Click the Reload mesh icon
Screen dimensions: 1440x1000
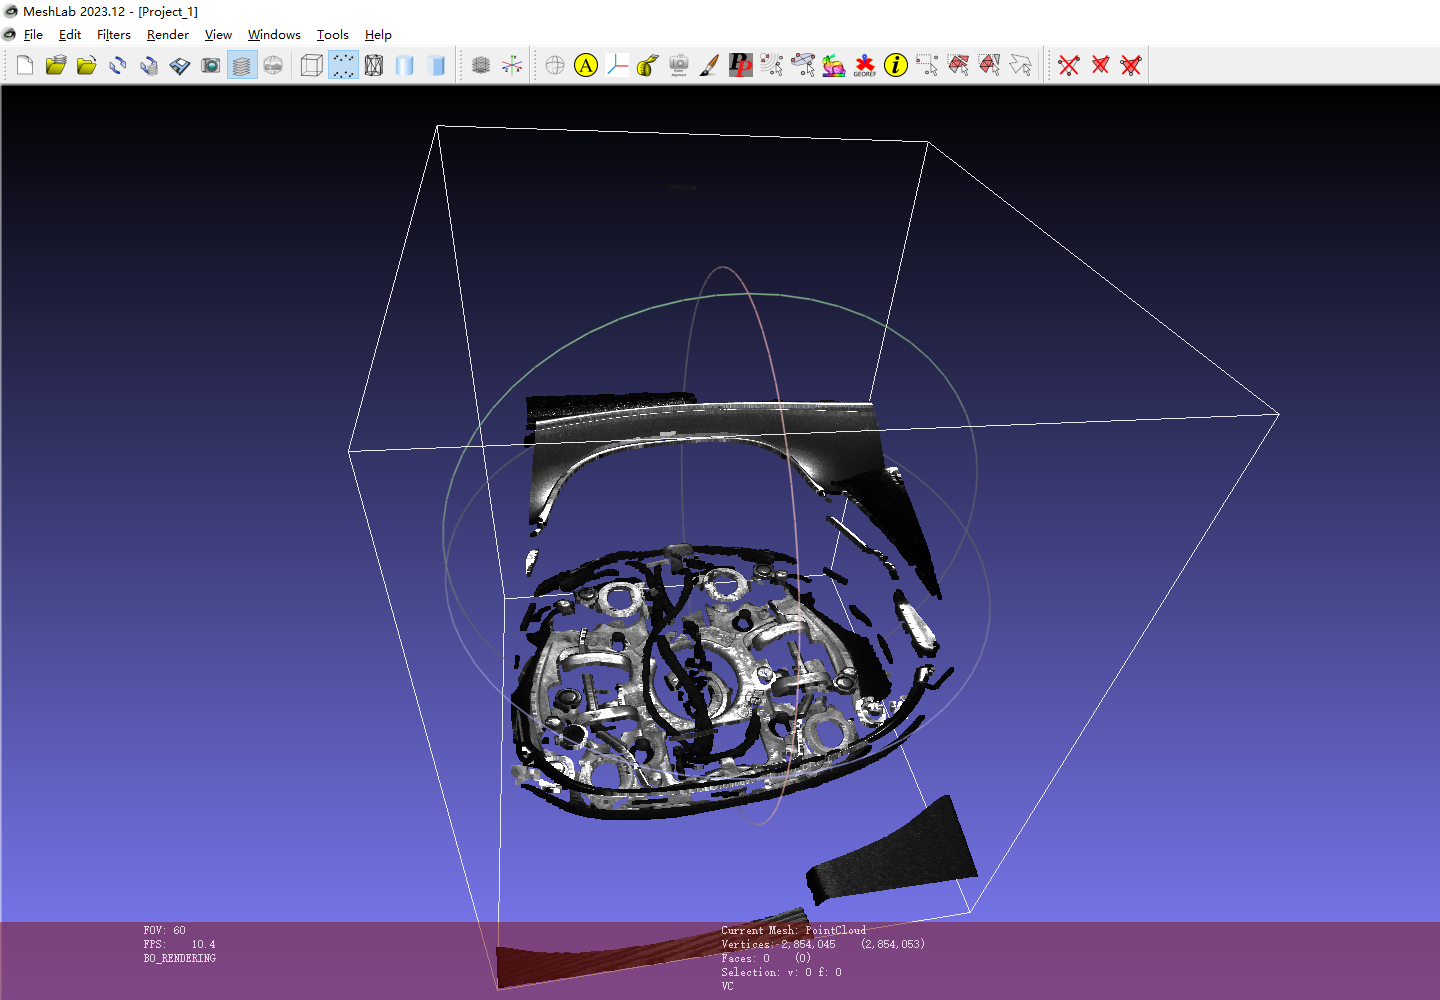coord(118,65)
